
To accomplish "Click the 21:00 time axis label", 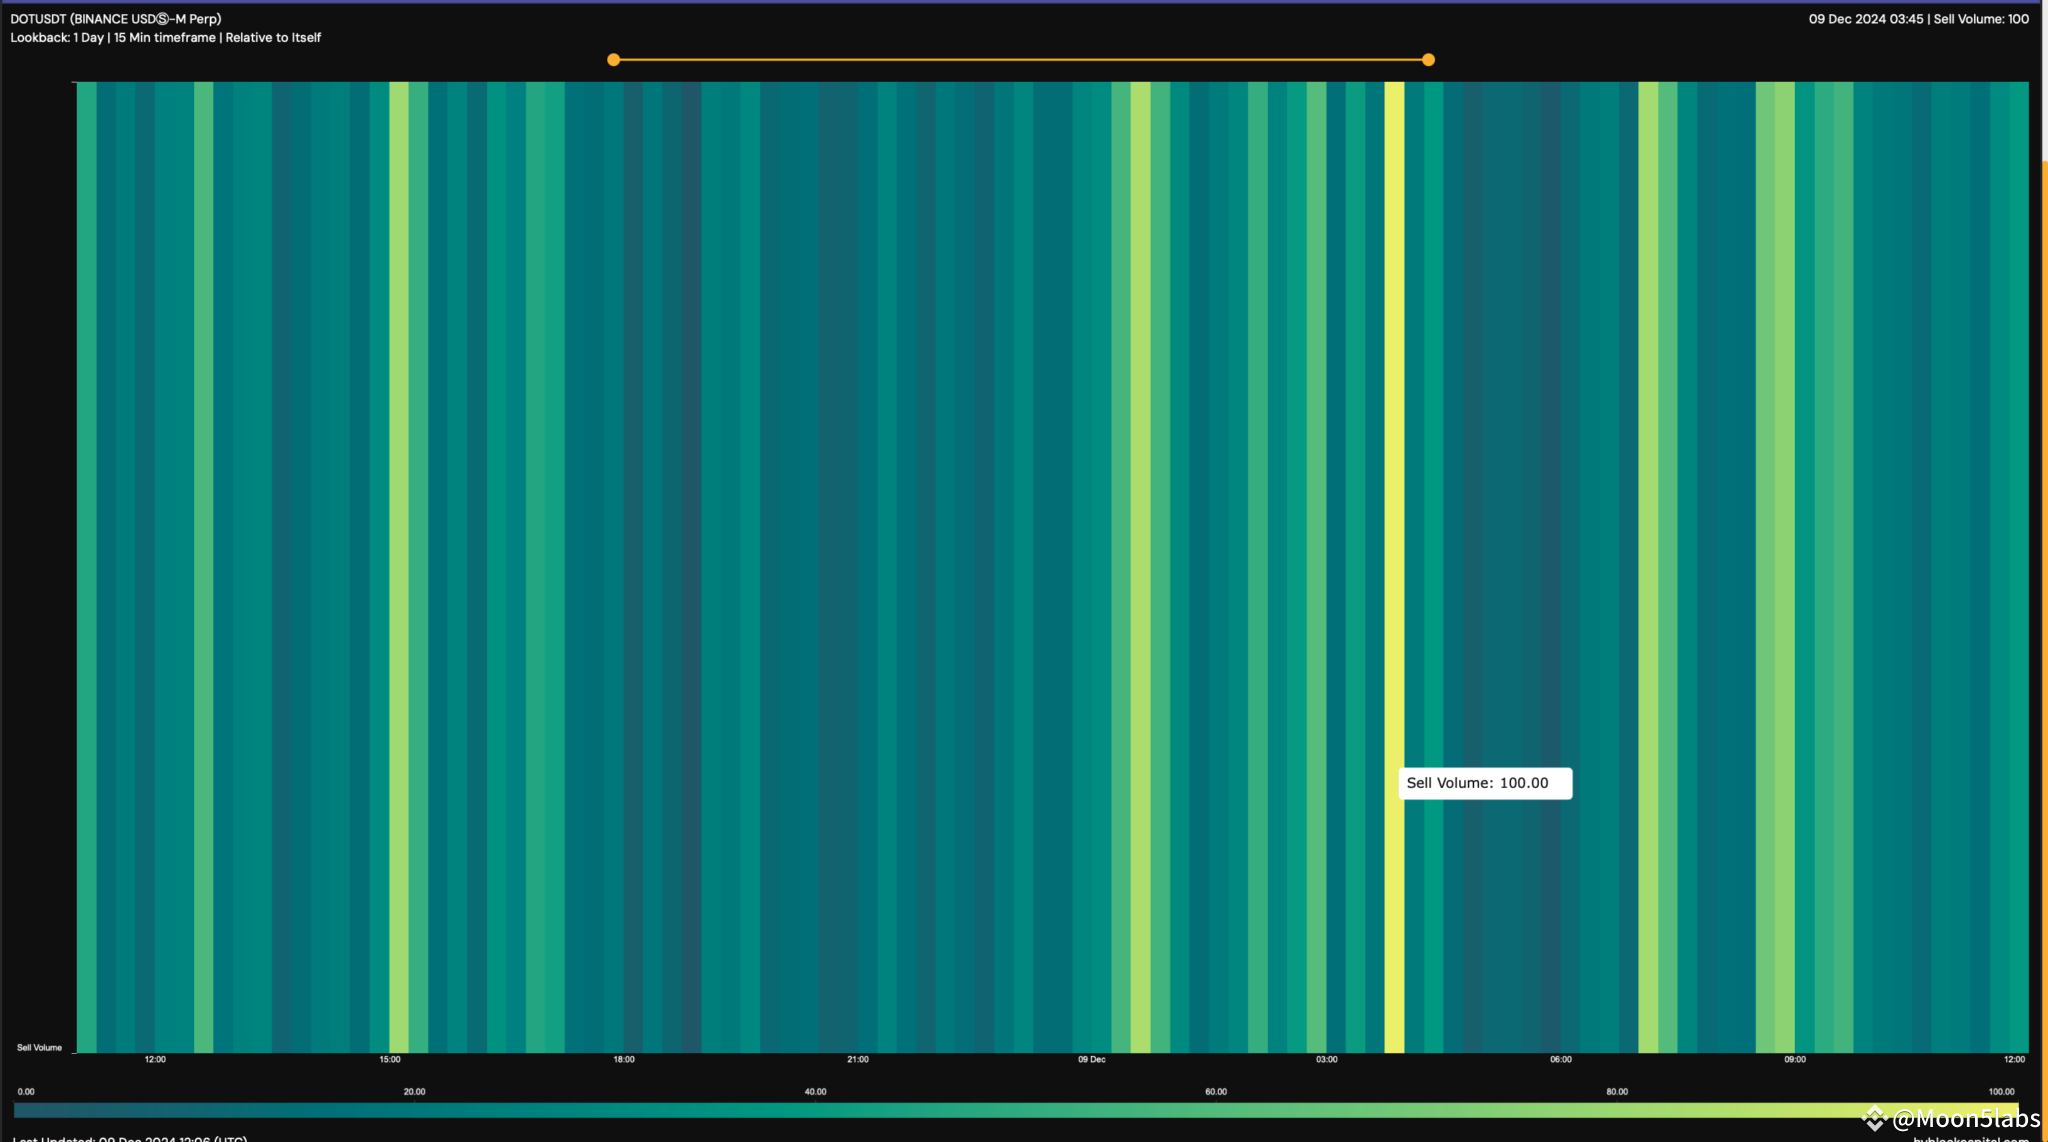I will 857,1060.
